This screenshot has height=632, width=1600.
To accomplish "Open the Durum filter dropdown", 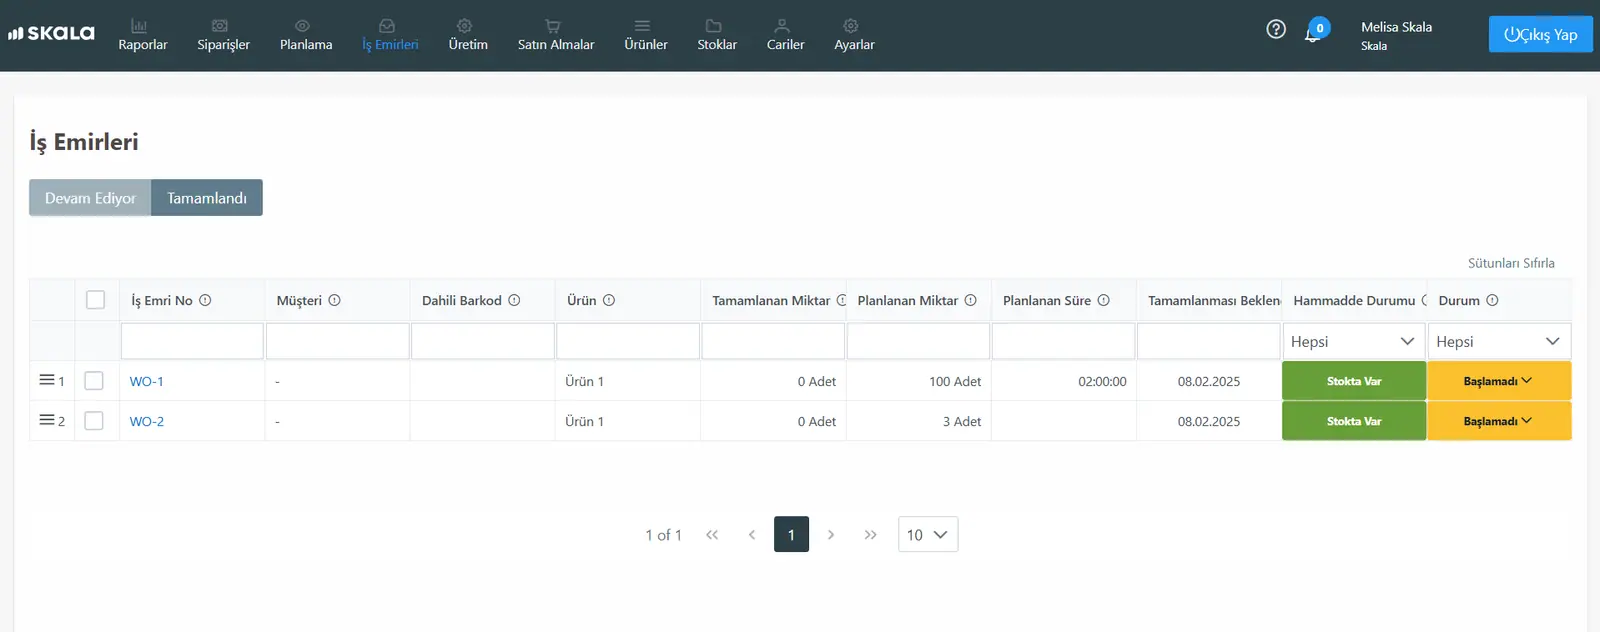I will 1499,342.
